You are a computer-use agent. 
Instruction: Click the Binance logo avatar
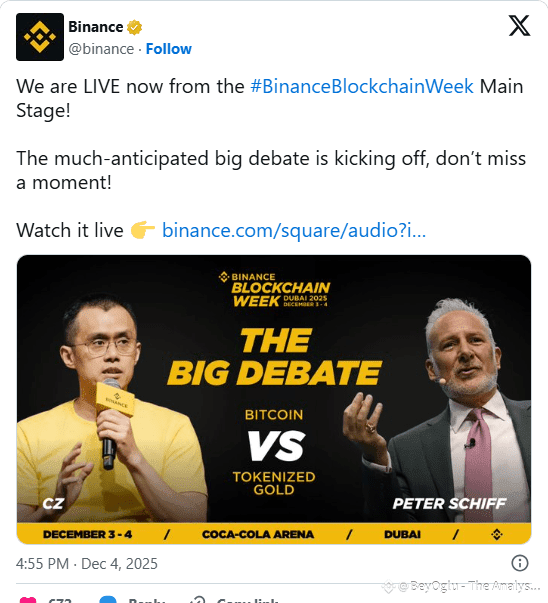(x=40, y=37)
